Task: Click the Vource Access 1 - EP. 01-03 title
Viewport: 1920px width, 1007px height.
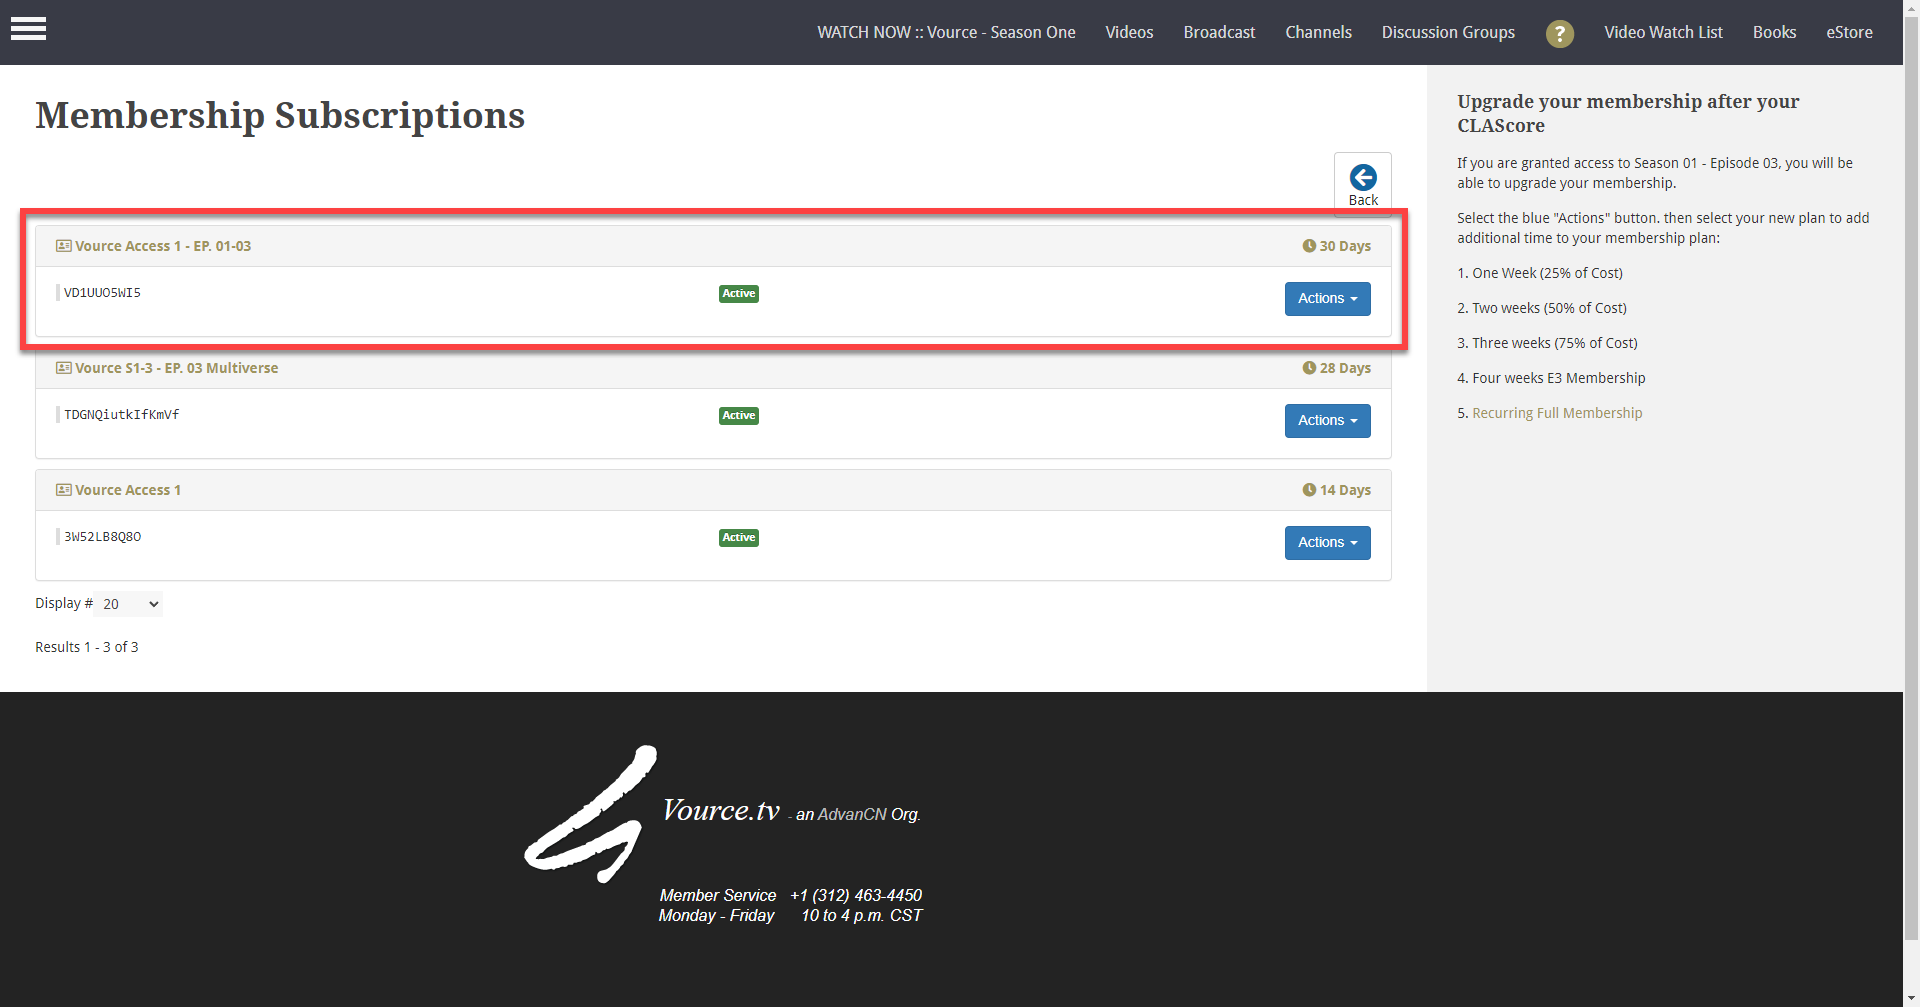Action: pyautogui.click(x=163, y=246)
